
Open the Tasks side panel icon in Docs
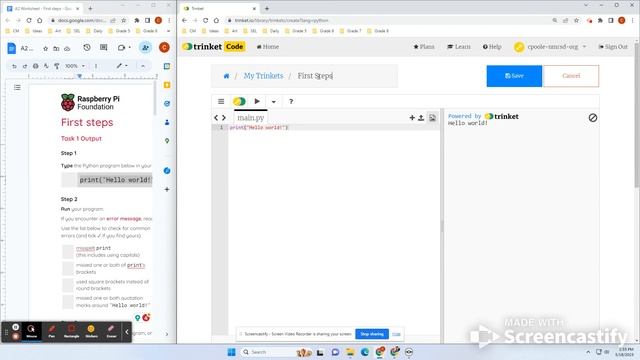(x=167, y=104)
